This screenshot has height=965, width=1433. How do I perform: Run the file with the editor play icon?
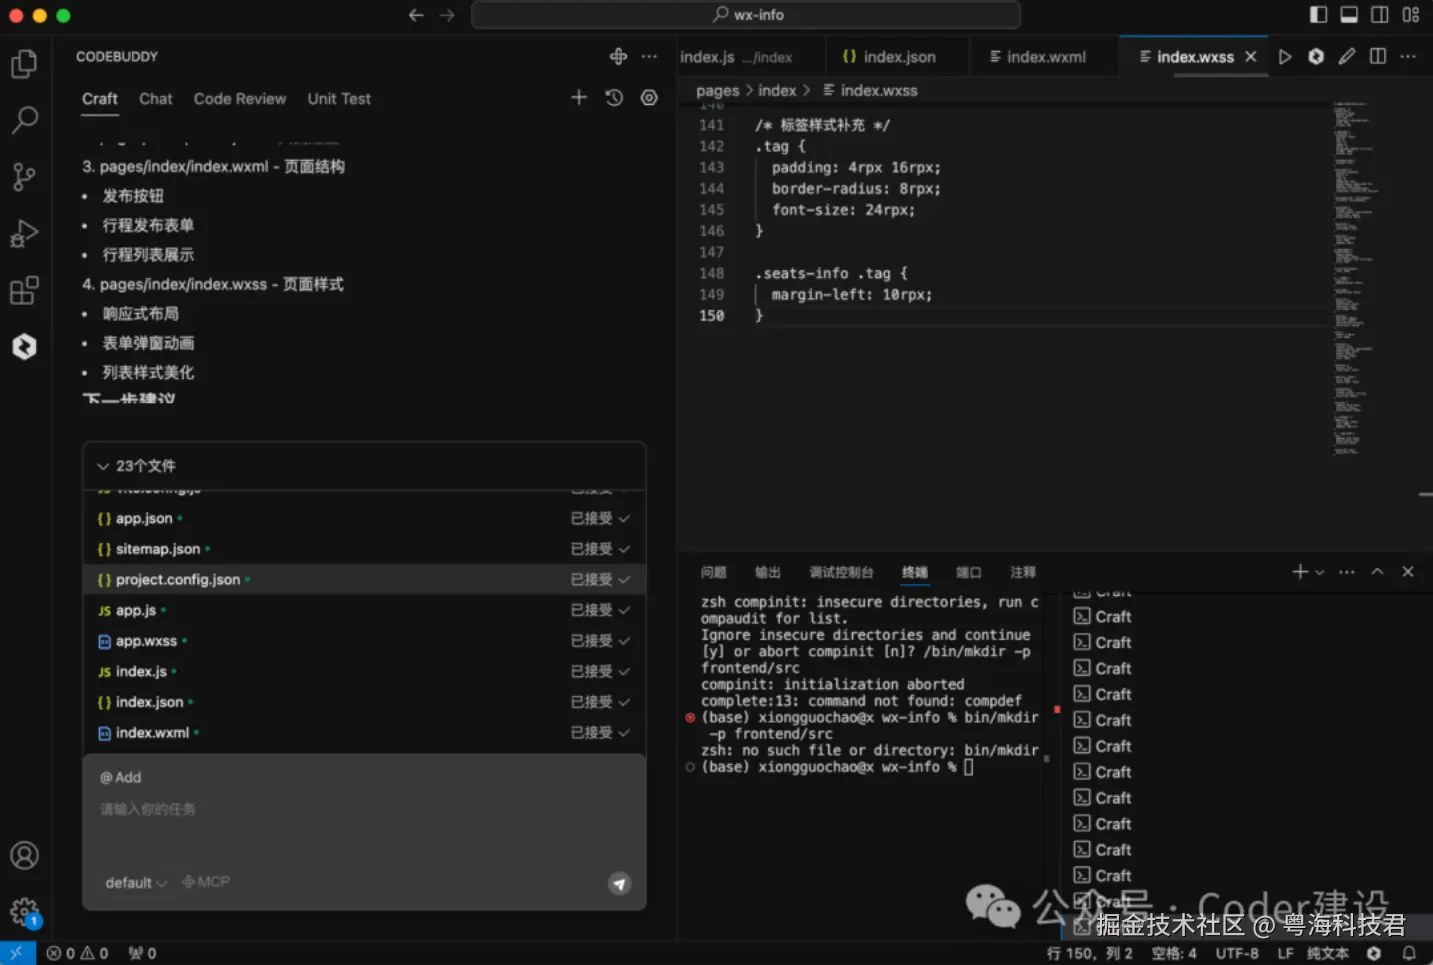[1285, 56]
